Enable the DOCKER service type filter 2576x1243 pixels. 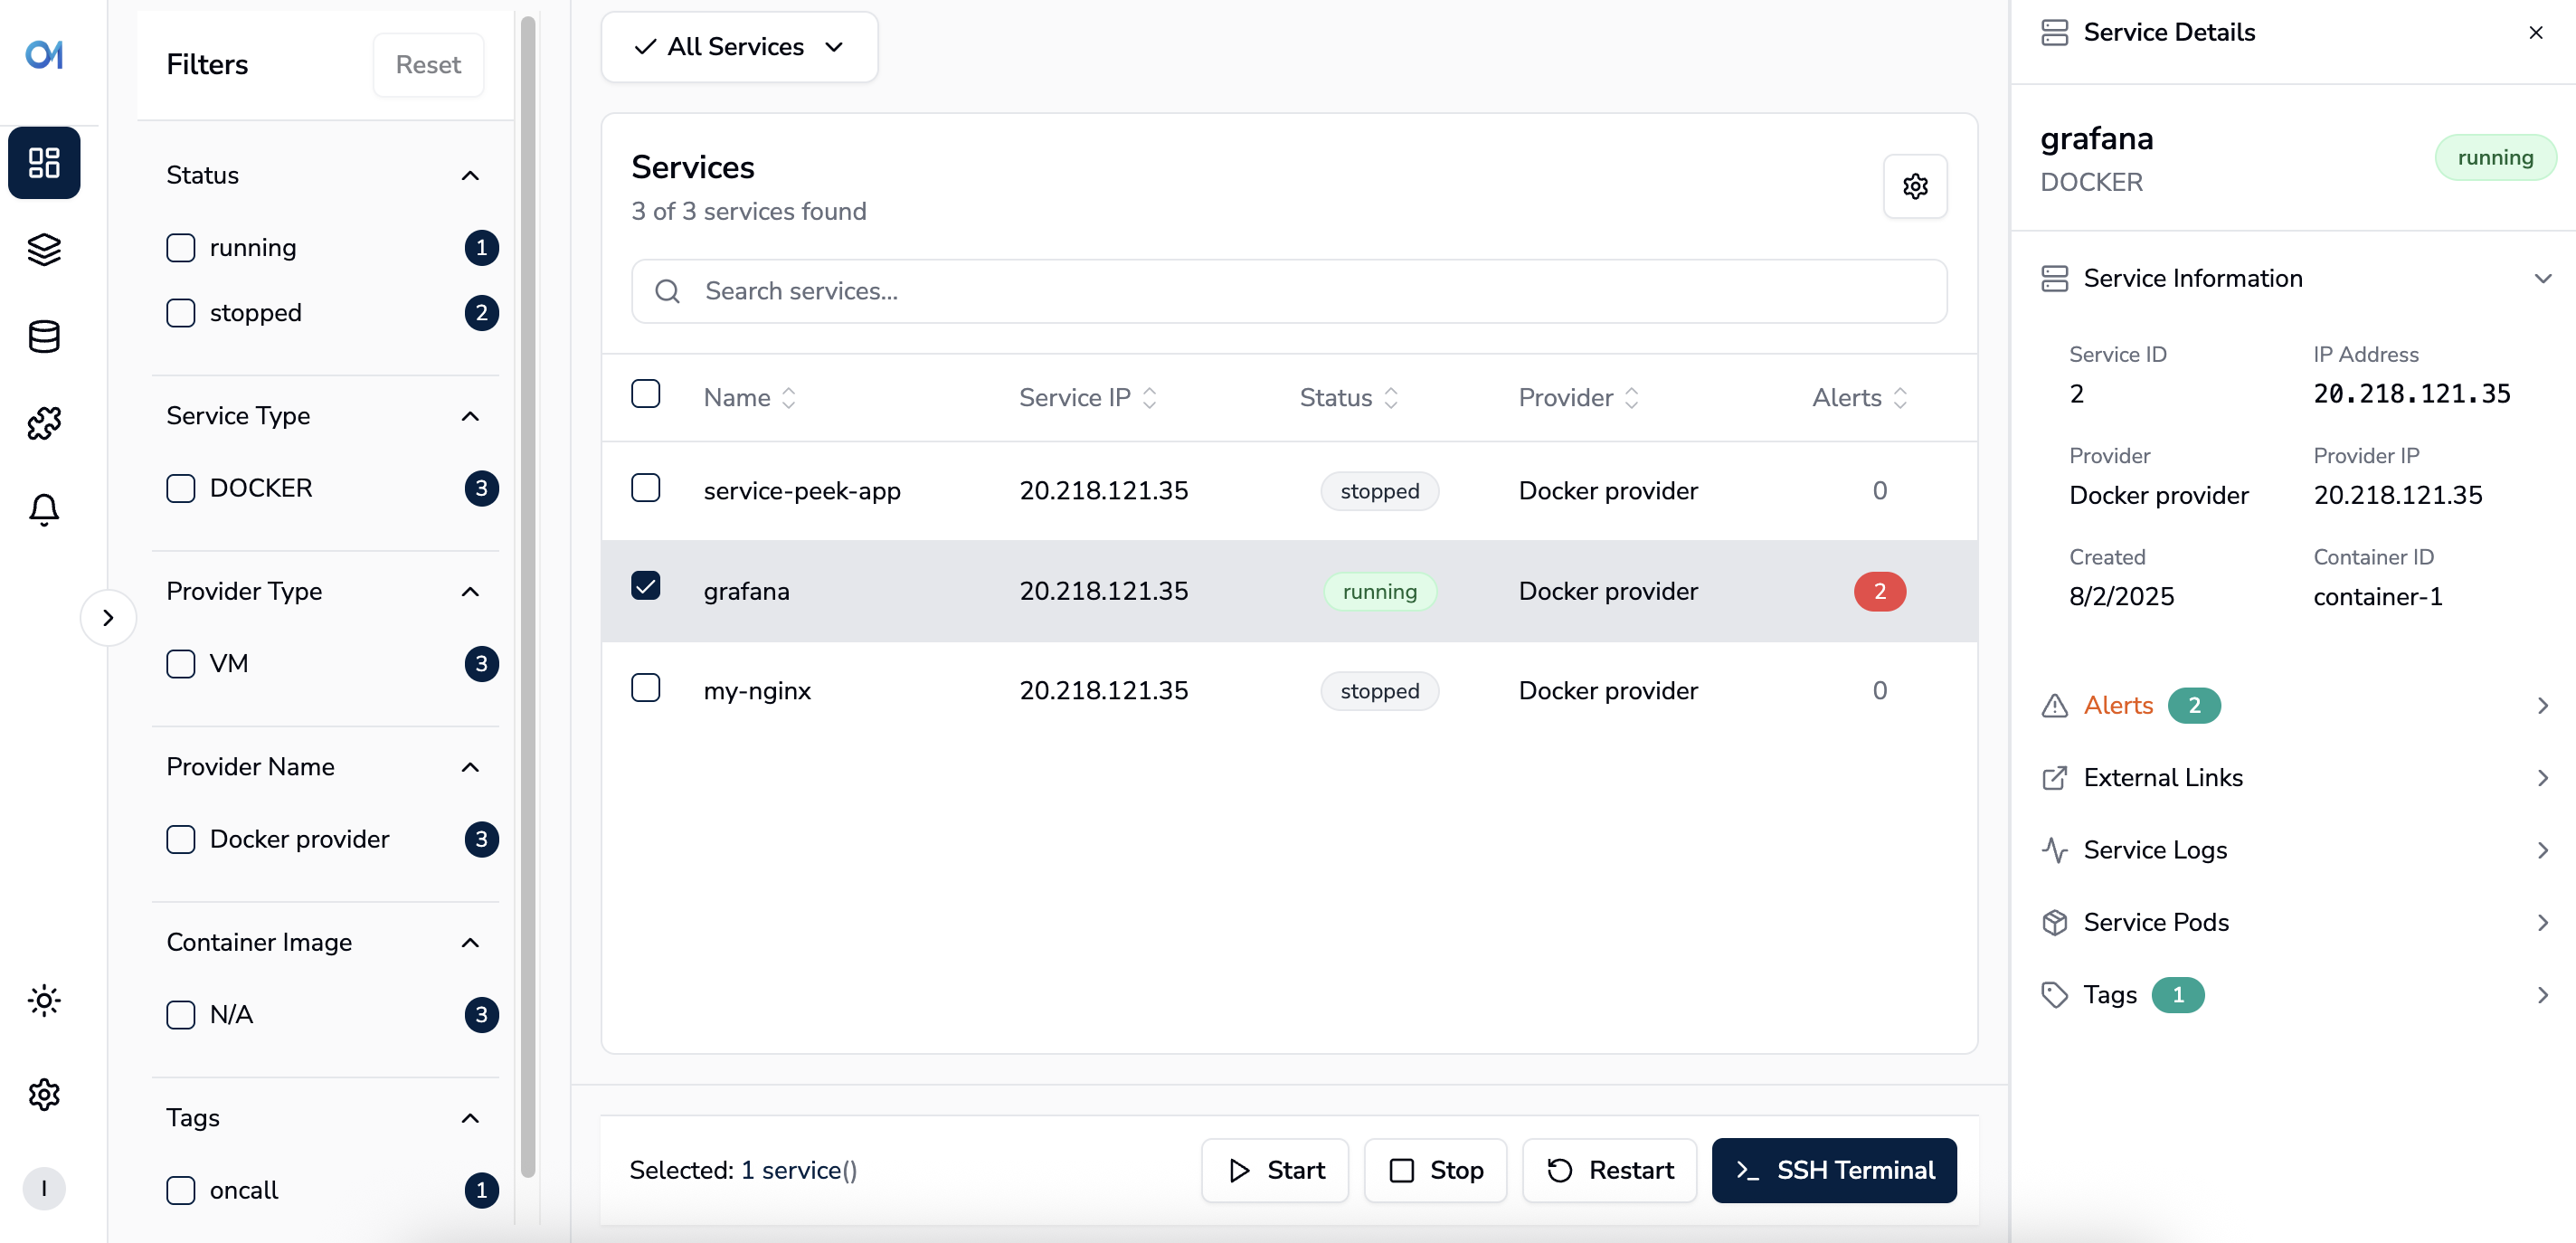click(181, 488)
